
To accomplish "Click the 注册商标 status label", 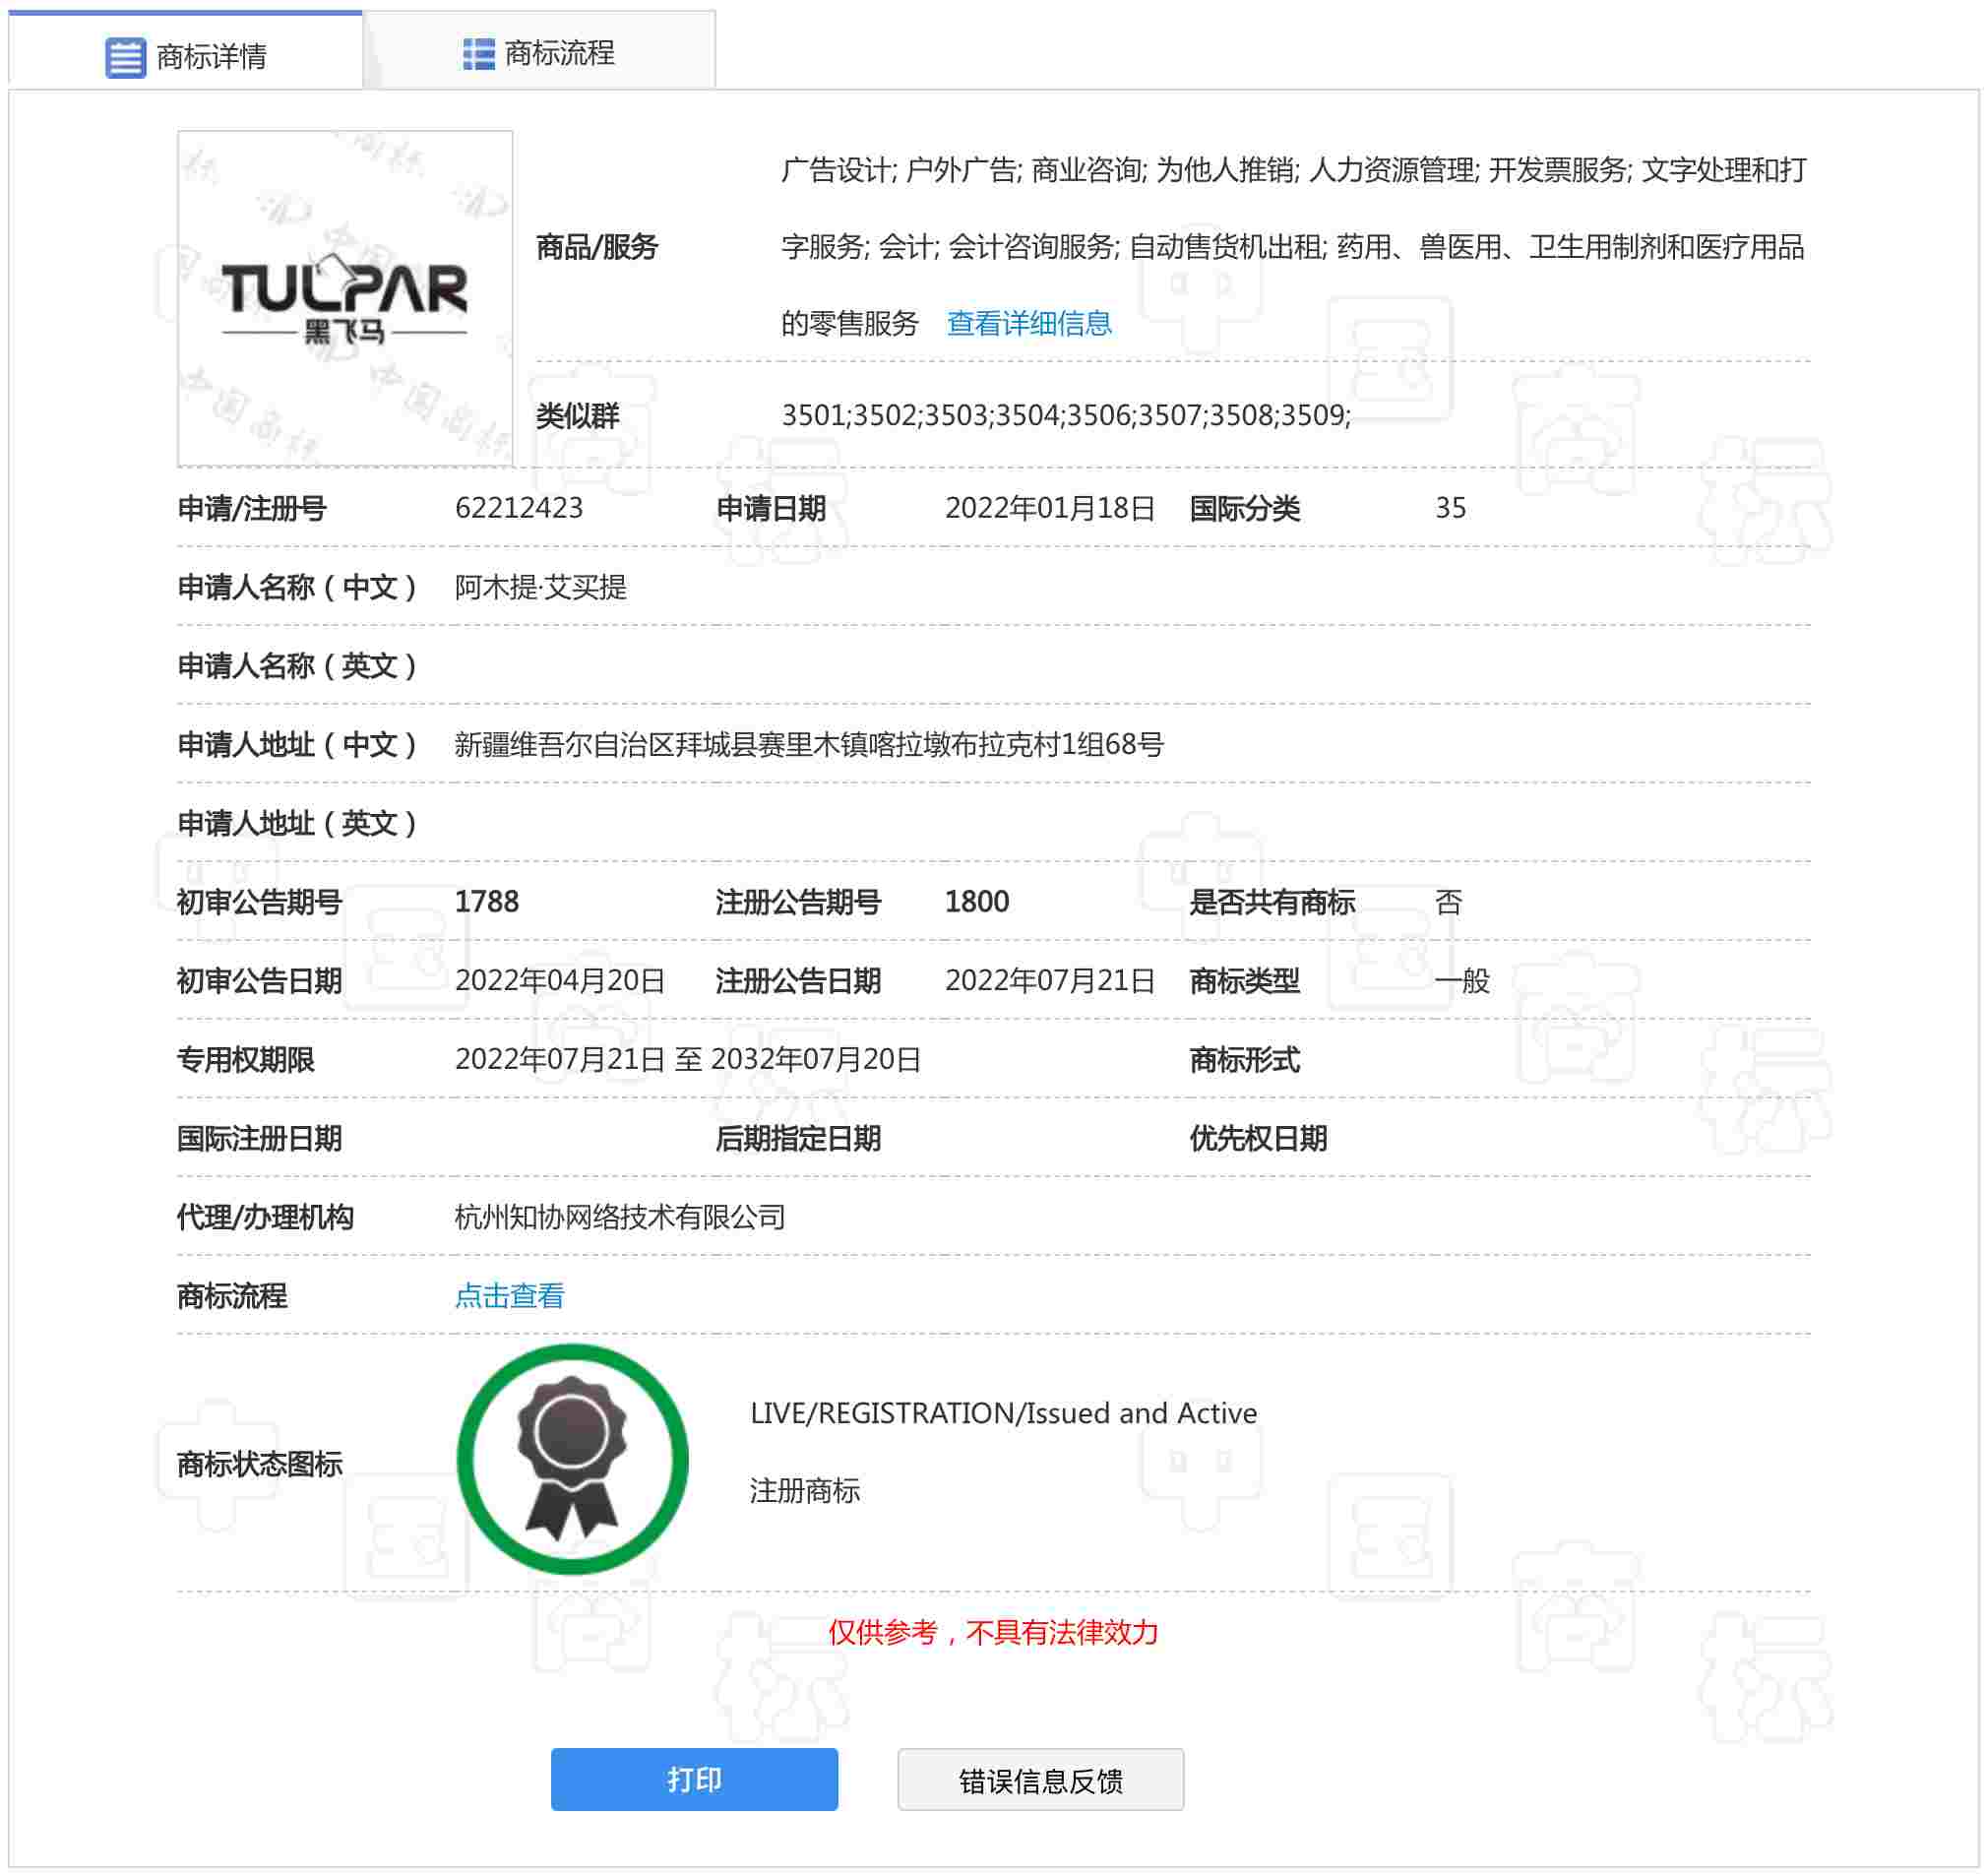I will pyautogui.click(x=804, y=1490).
